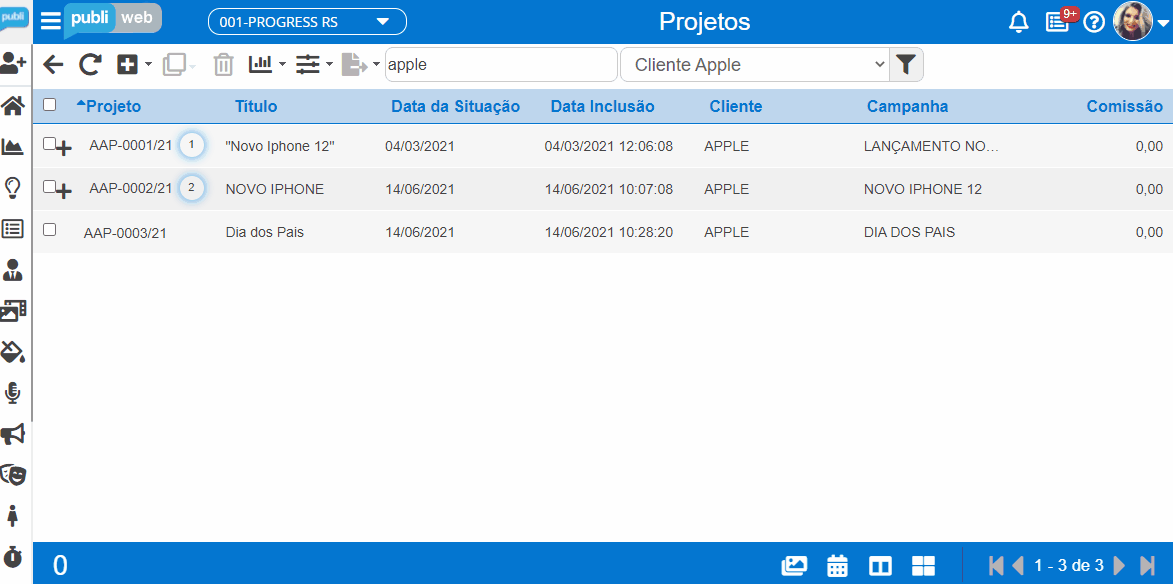Screen dimensions: 1173x584
Task: Click the delete trash icon
Action: click(224, 65)
